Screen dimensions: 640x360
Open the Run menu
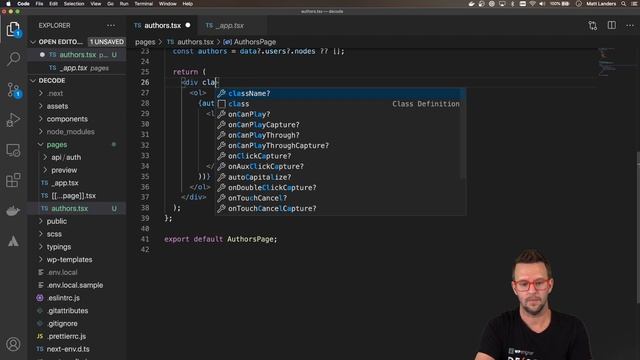coord(124,4)
